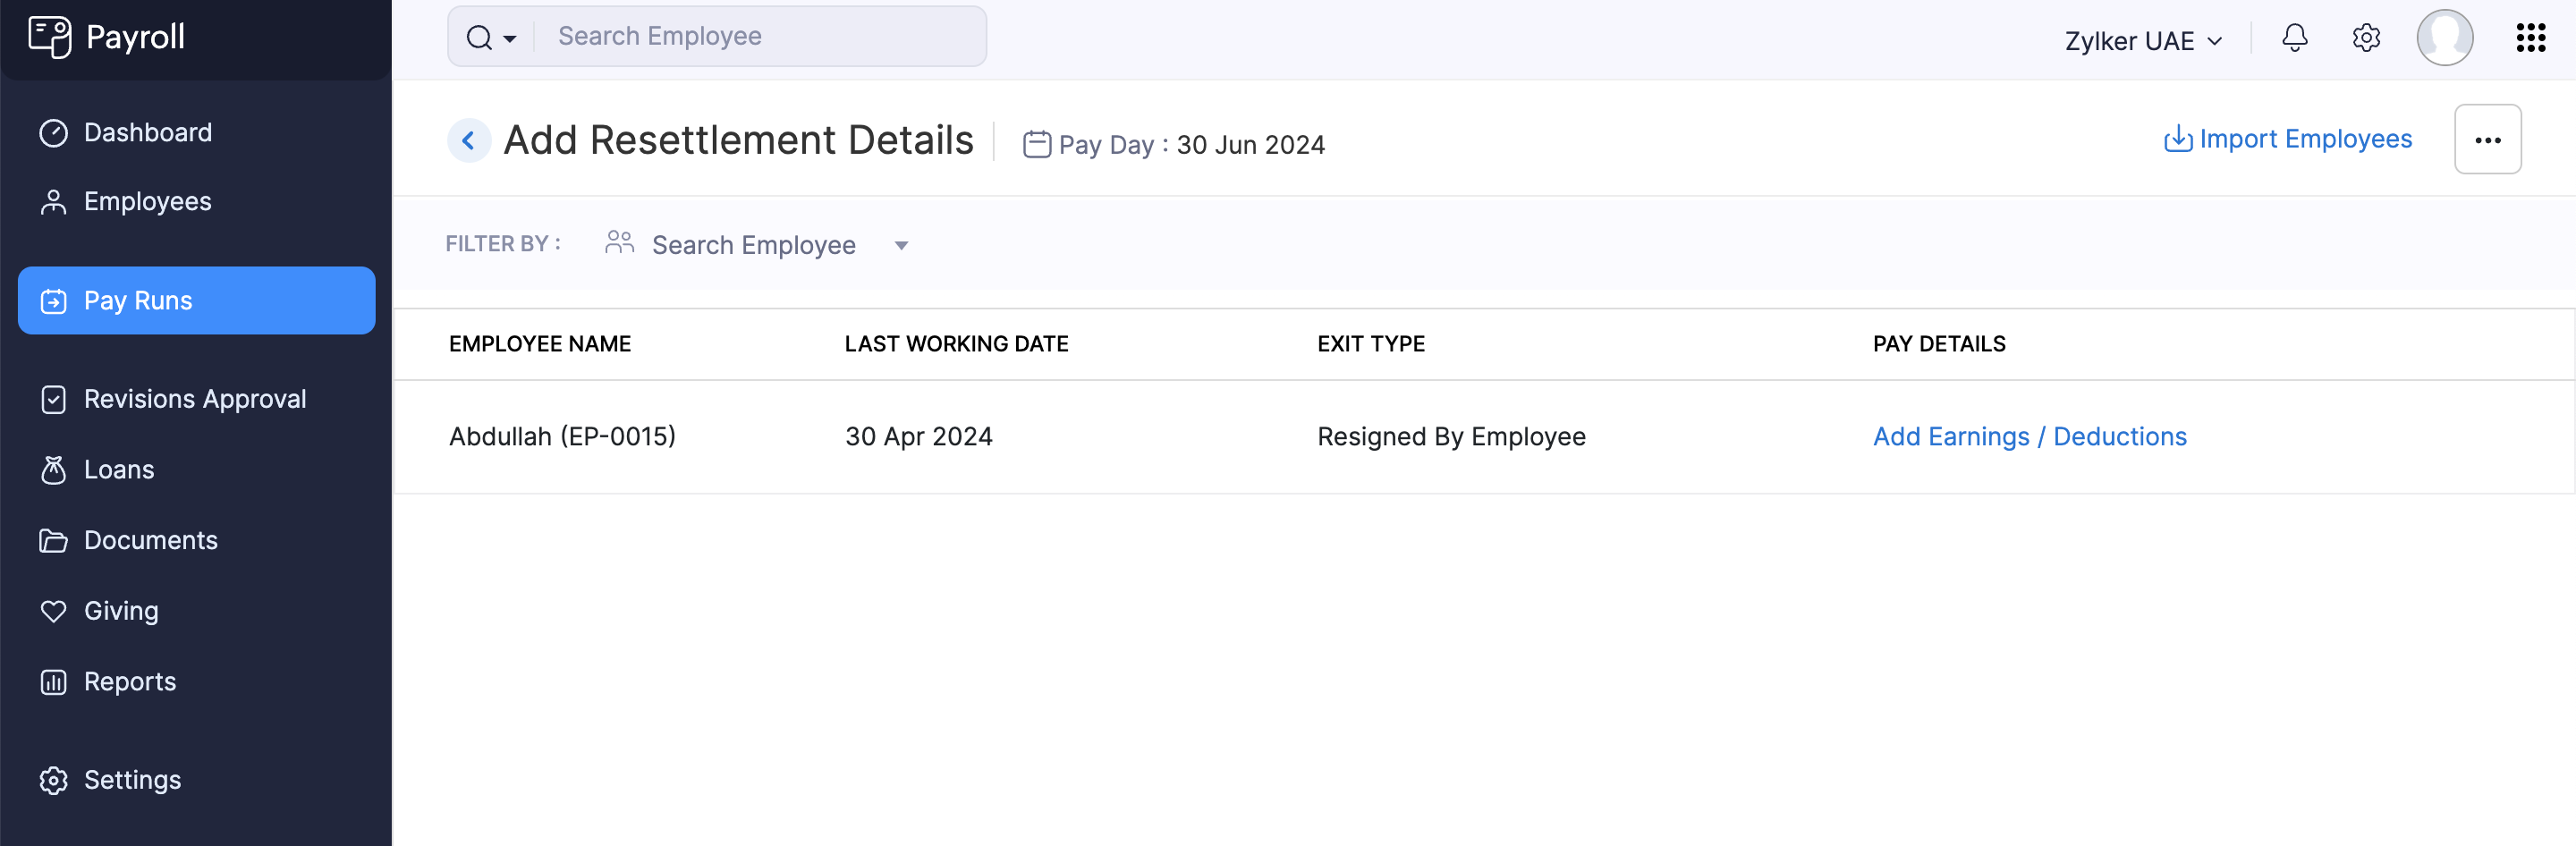Select the Abdullah (EP-0015) employee row

pos(562,437)
